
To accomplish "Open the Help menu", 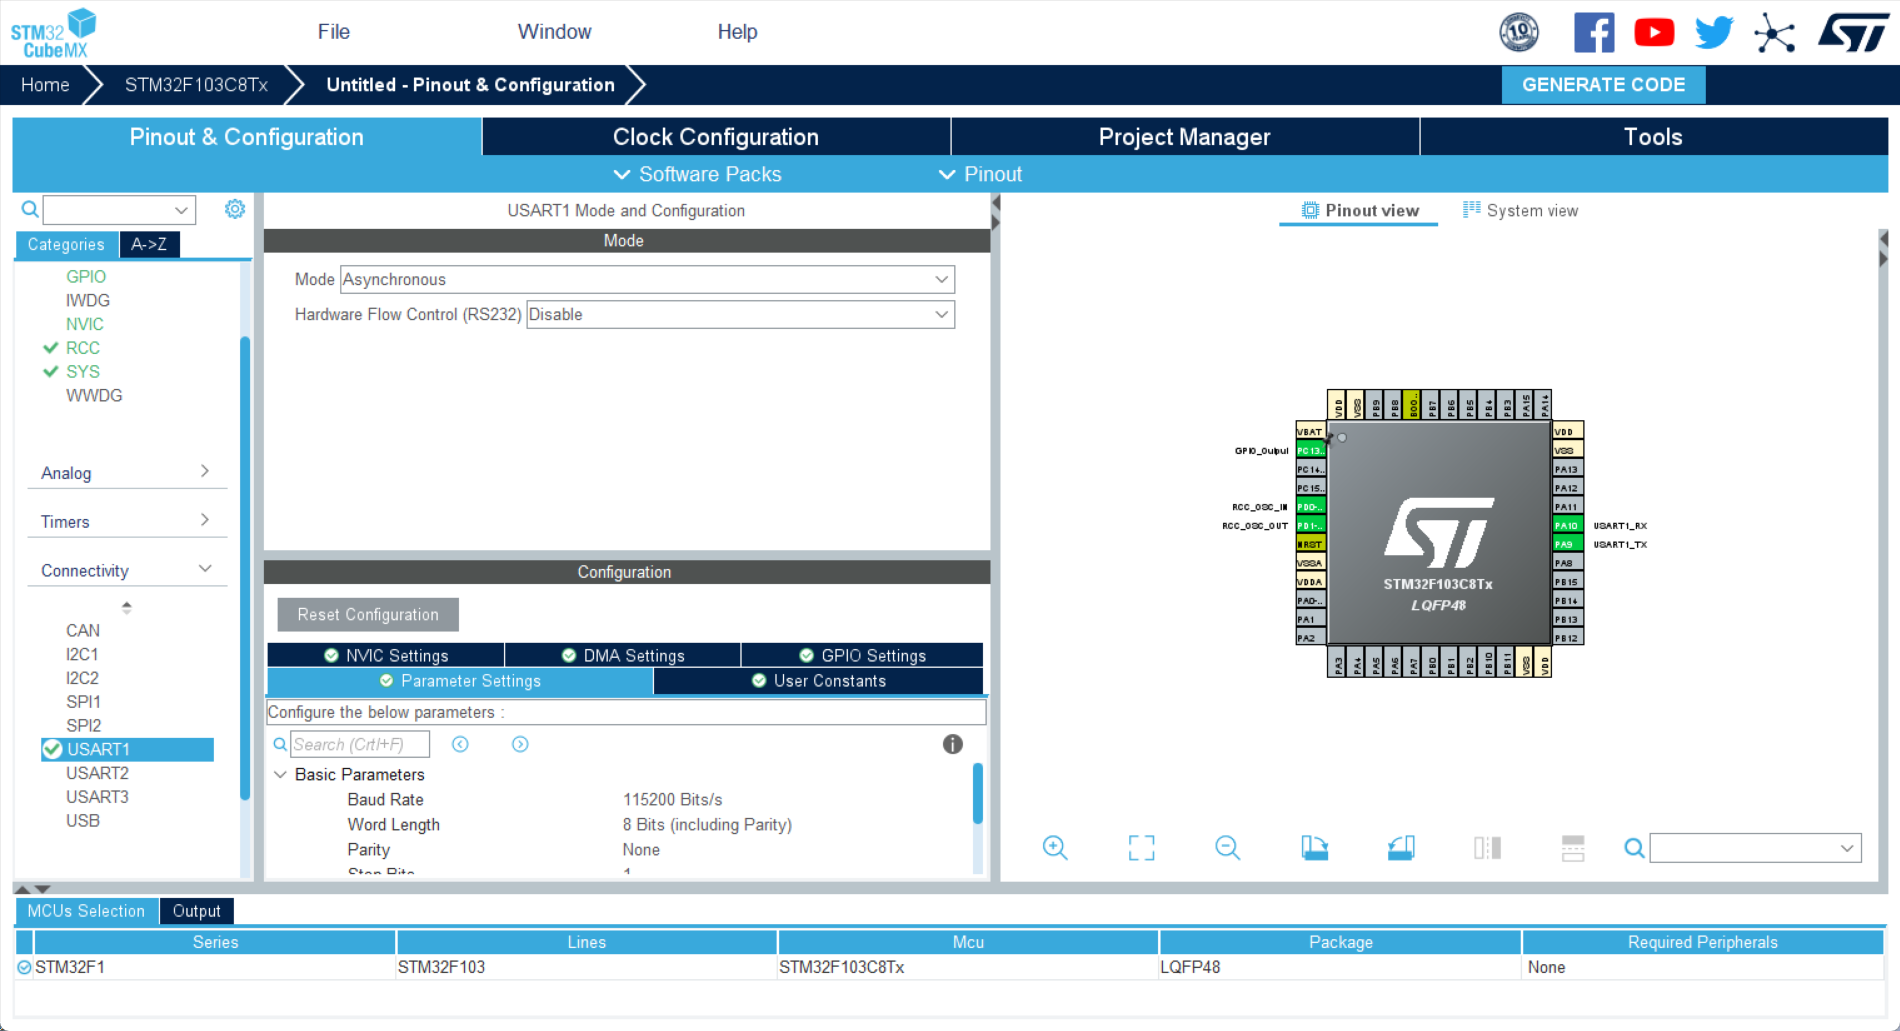I will coord(738,32).
